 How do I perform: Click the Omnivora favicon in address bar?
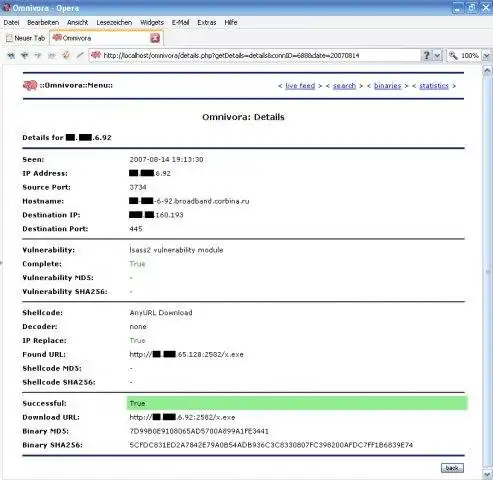click(x=96, y=55)
